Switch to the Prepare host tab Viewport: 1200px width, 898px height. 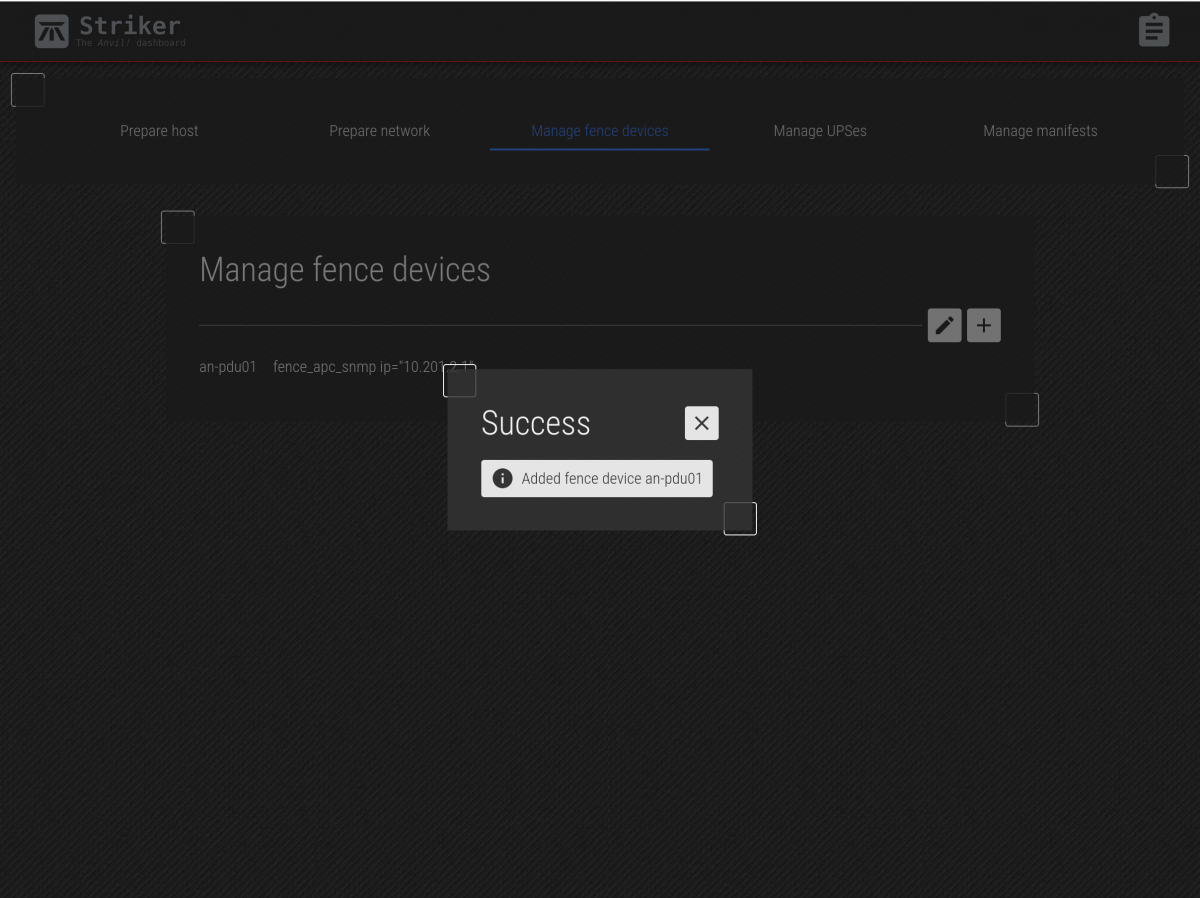coord(159,131)
